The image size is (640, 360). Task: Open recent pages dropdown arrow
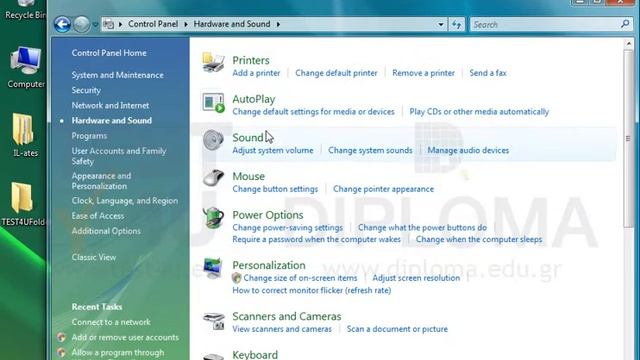pos(95,24)
